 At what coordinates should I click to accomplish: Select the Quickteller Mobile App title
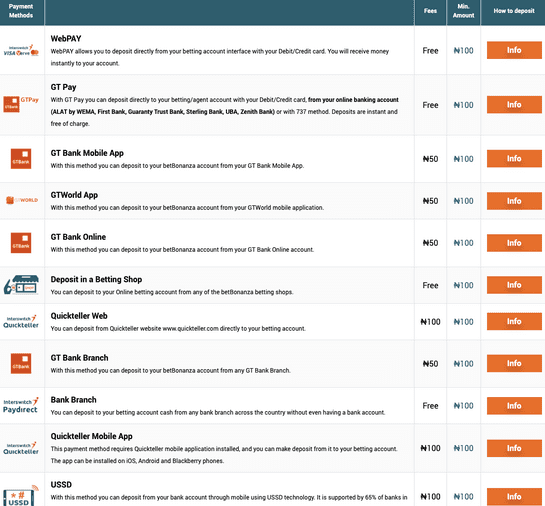91,436
